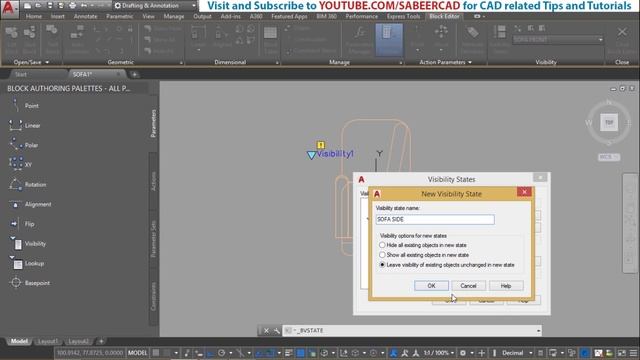640x360 pixels.
Task: Click the Authoring Palettes highlighted ribbon button
Action: [x=389, y=40]
